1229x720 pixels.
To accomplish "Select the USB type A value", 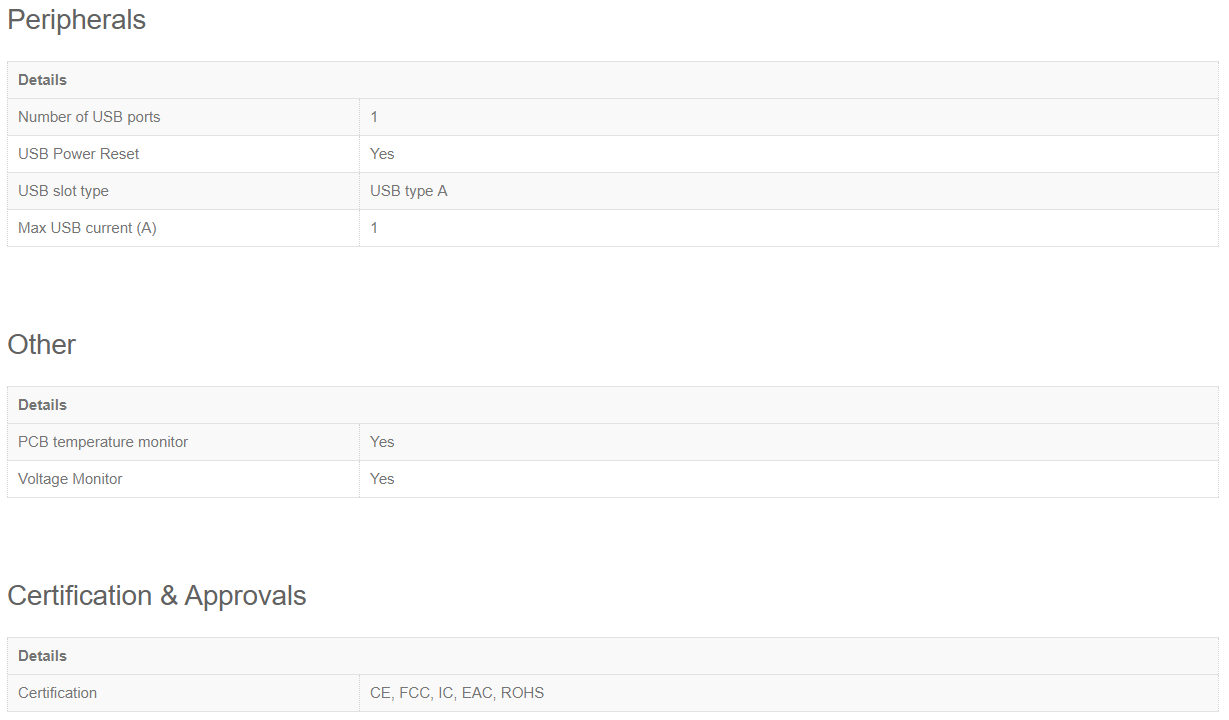I will coord(409,191).
